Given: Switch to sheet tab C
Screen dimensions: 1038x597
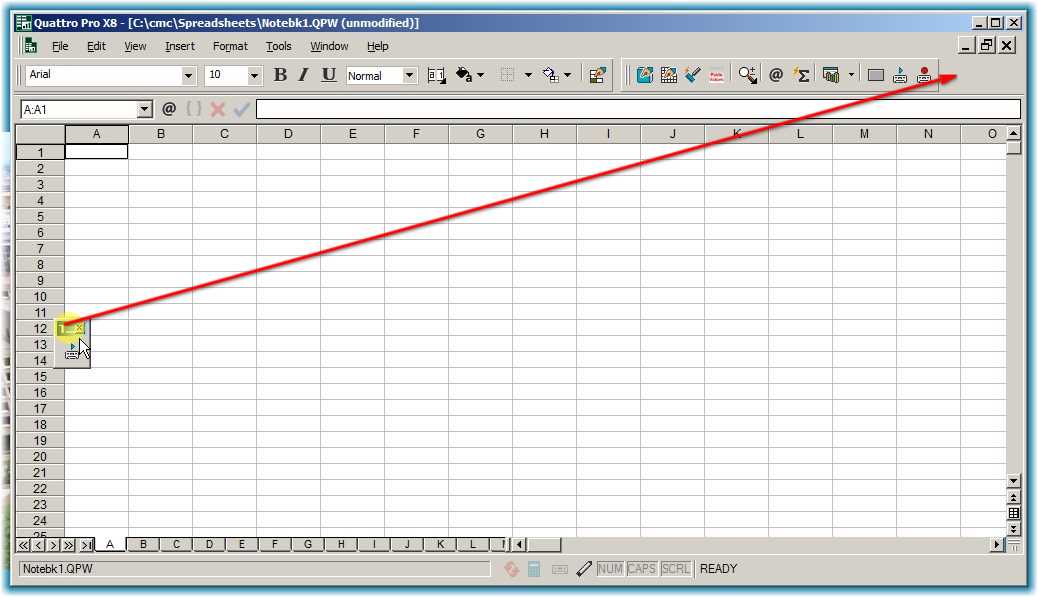Looking at the screenshot, I should coord(176,545).
